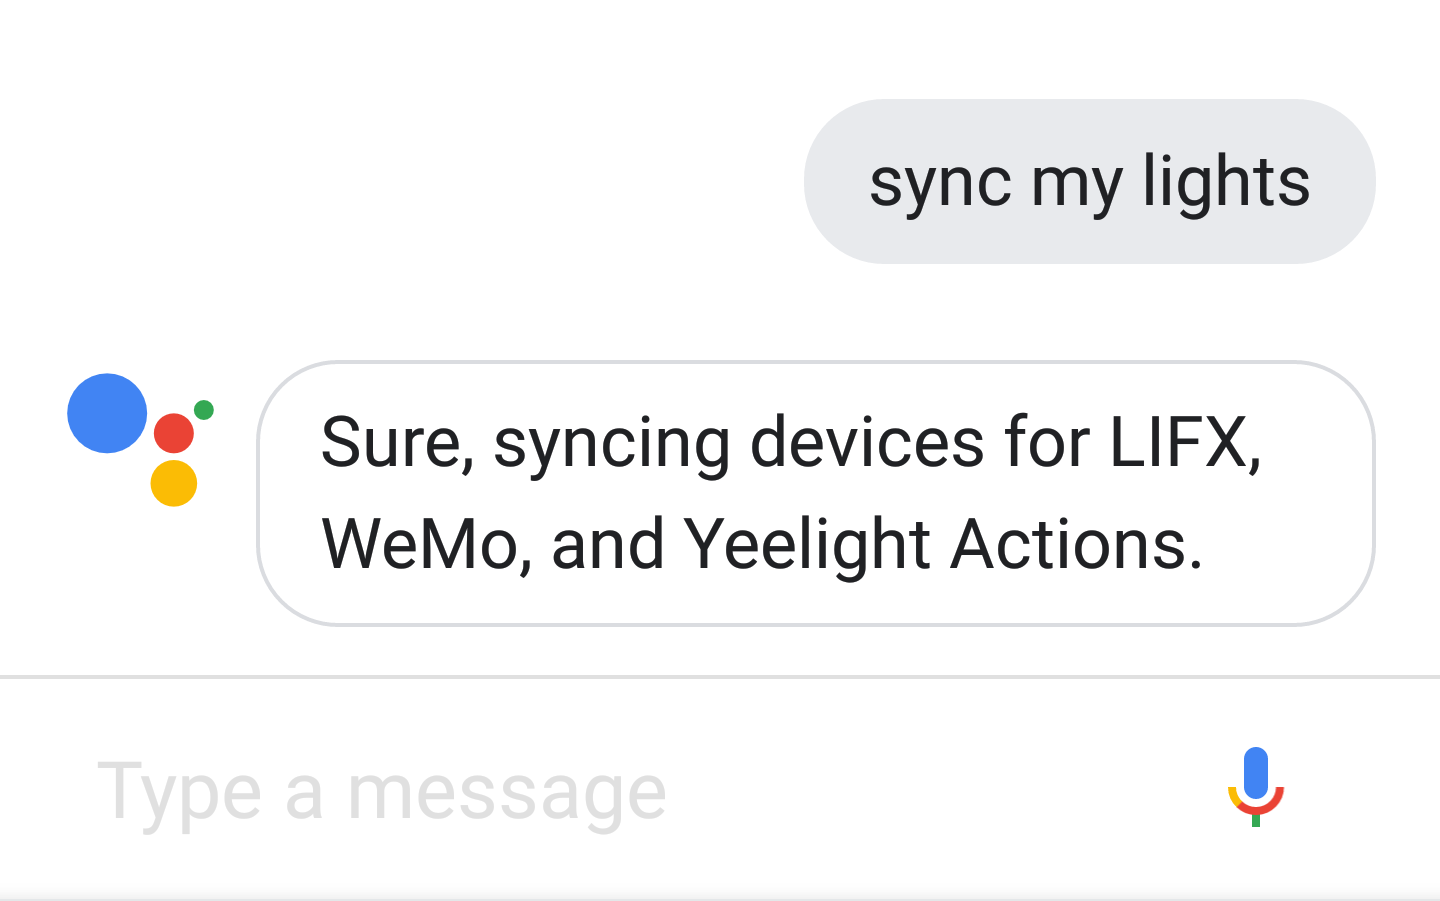Viewport: 1440px width, 901px height.
Task: Click the Google Assistant logo
Action: point(141,440)
